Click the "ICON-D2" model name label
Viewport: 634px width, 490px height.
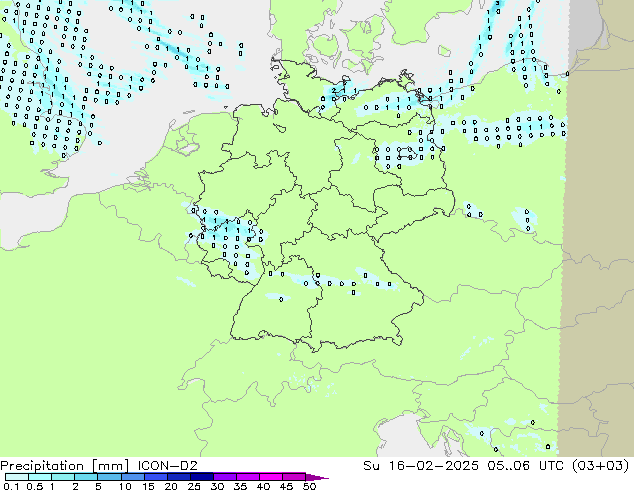167,465
